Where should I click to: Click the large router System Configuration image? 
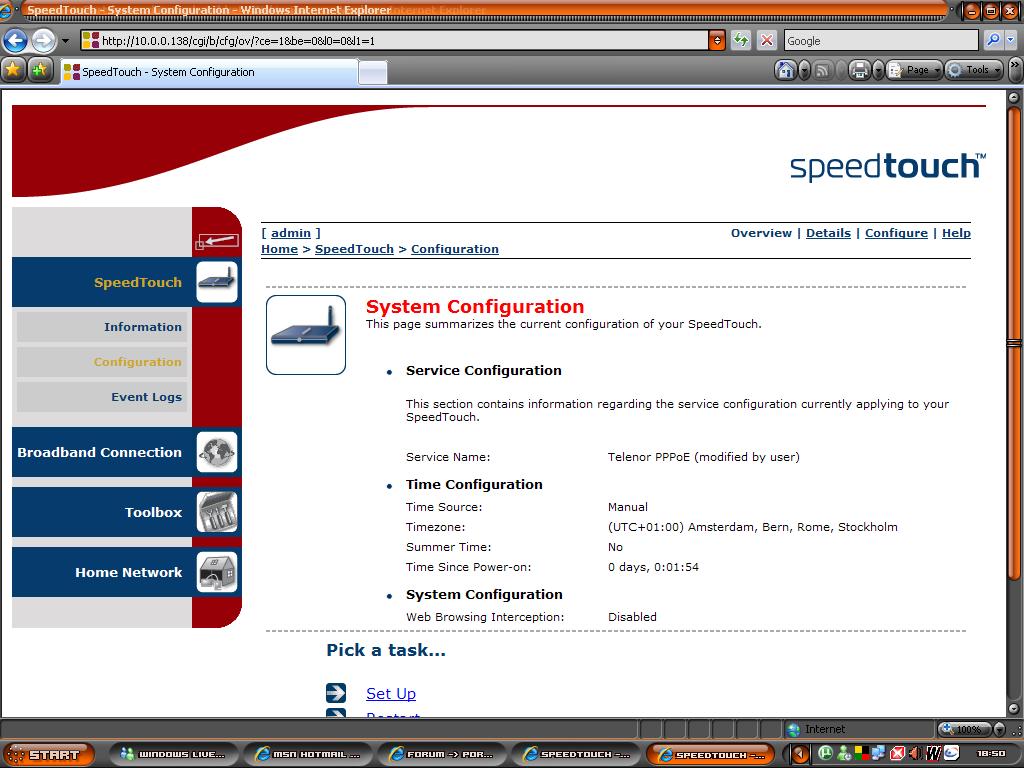306,335
